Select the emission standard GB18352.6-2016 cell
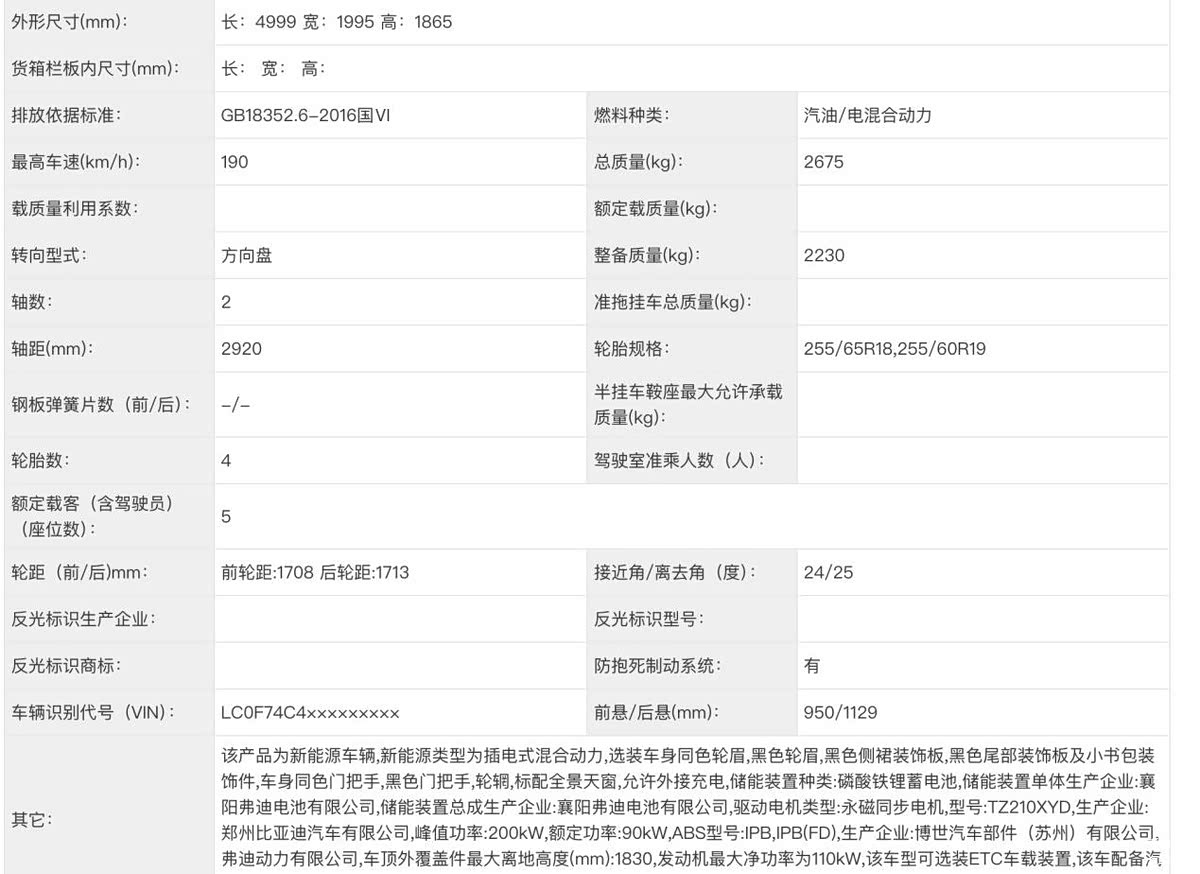This screenshot has height=874, width=1200. 305,115
